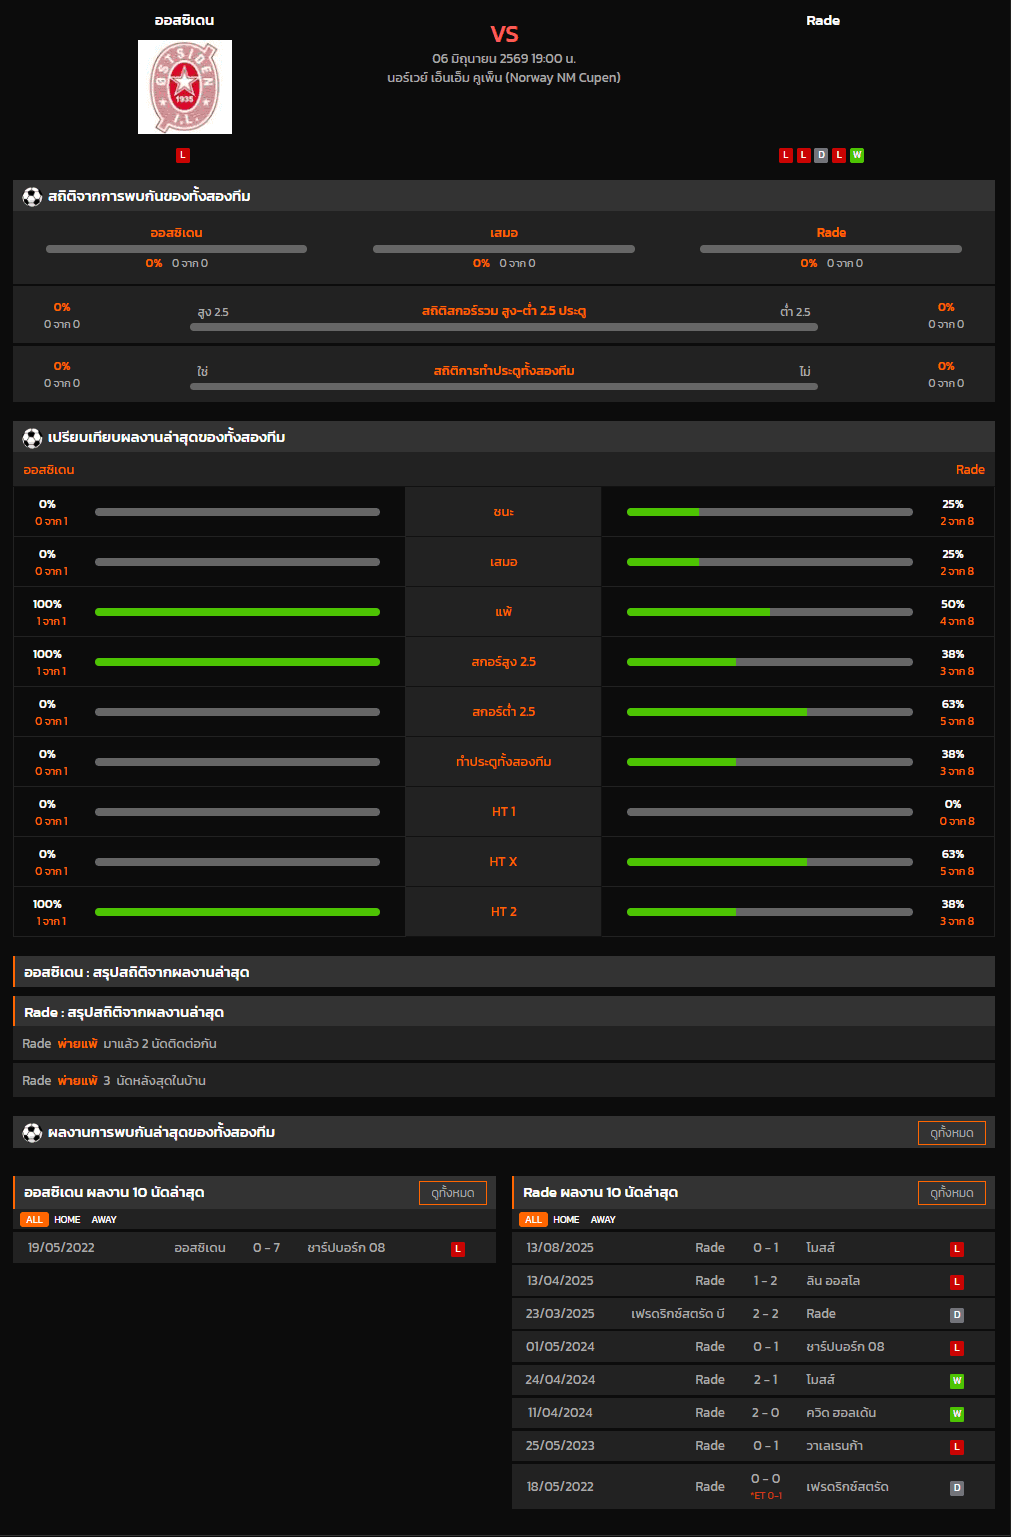Click Rade พ่ายแพ้ 3 นัดหลังสุดในบ้าน row
1011x1537 pixels.
504,1081
